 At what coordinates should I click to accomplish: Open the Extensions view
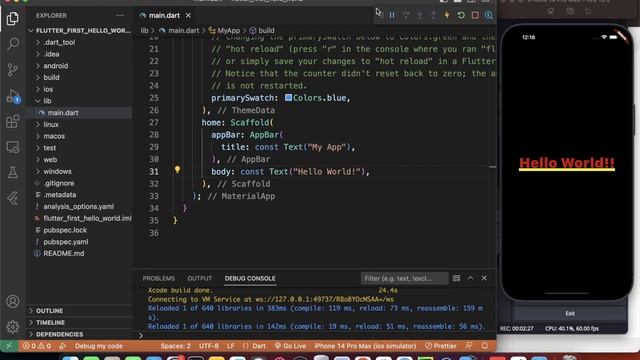[x=12, y=121]
